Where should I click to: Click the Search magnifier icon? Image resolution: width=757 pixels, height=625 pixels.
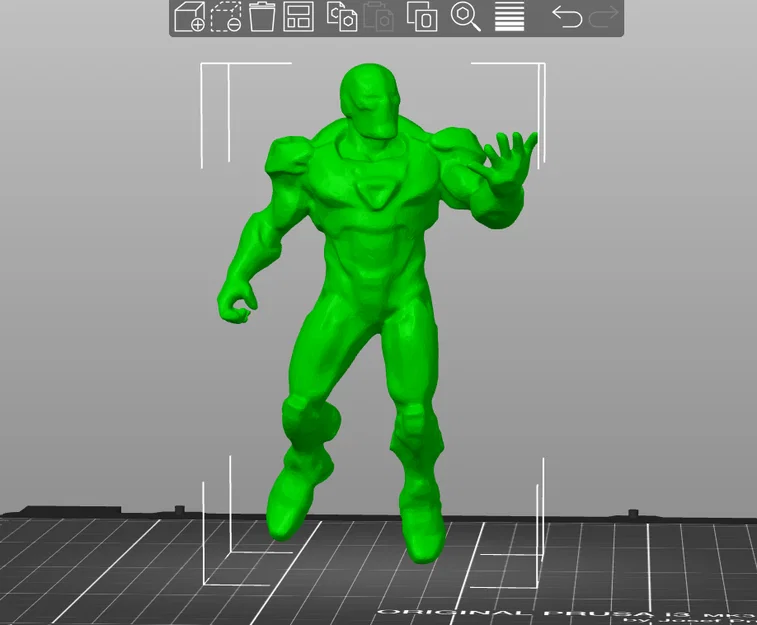coord(465,17)
